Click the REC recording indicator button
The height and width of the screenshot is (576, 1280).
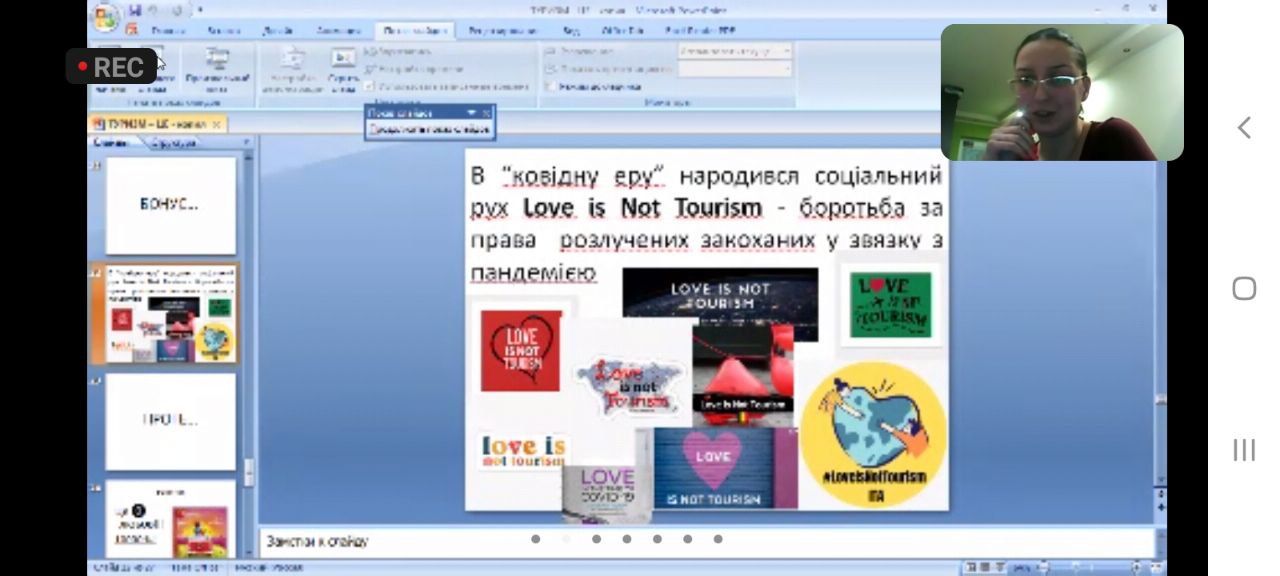(111, 67)
